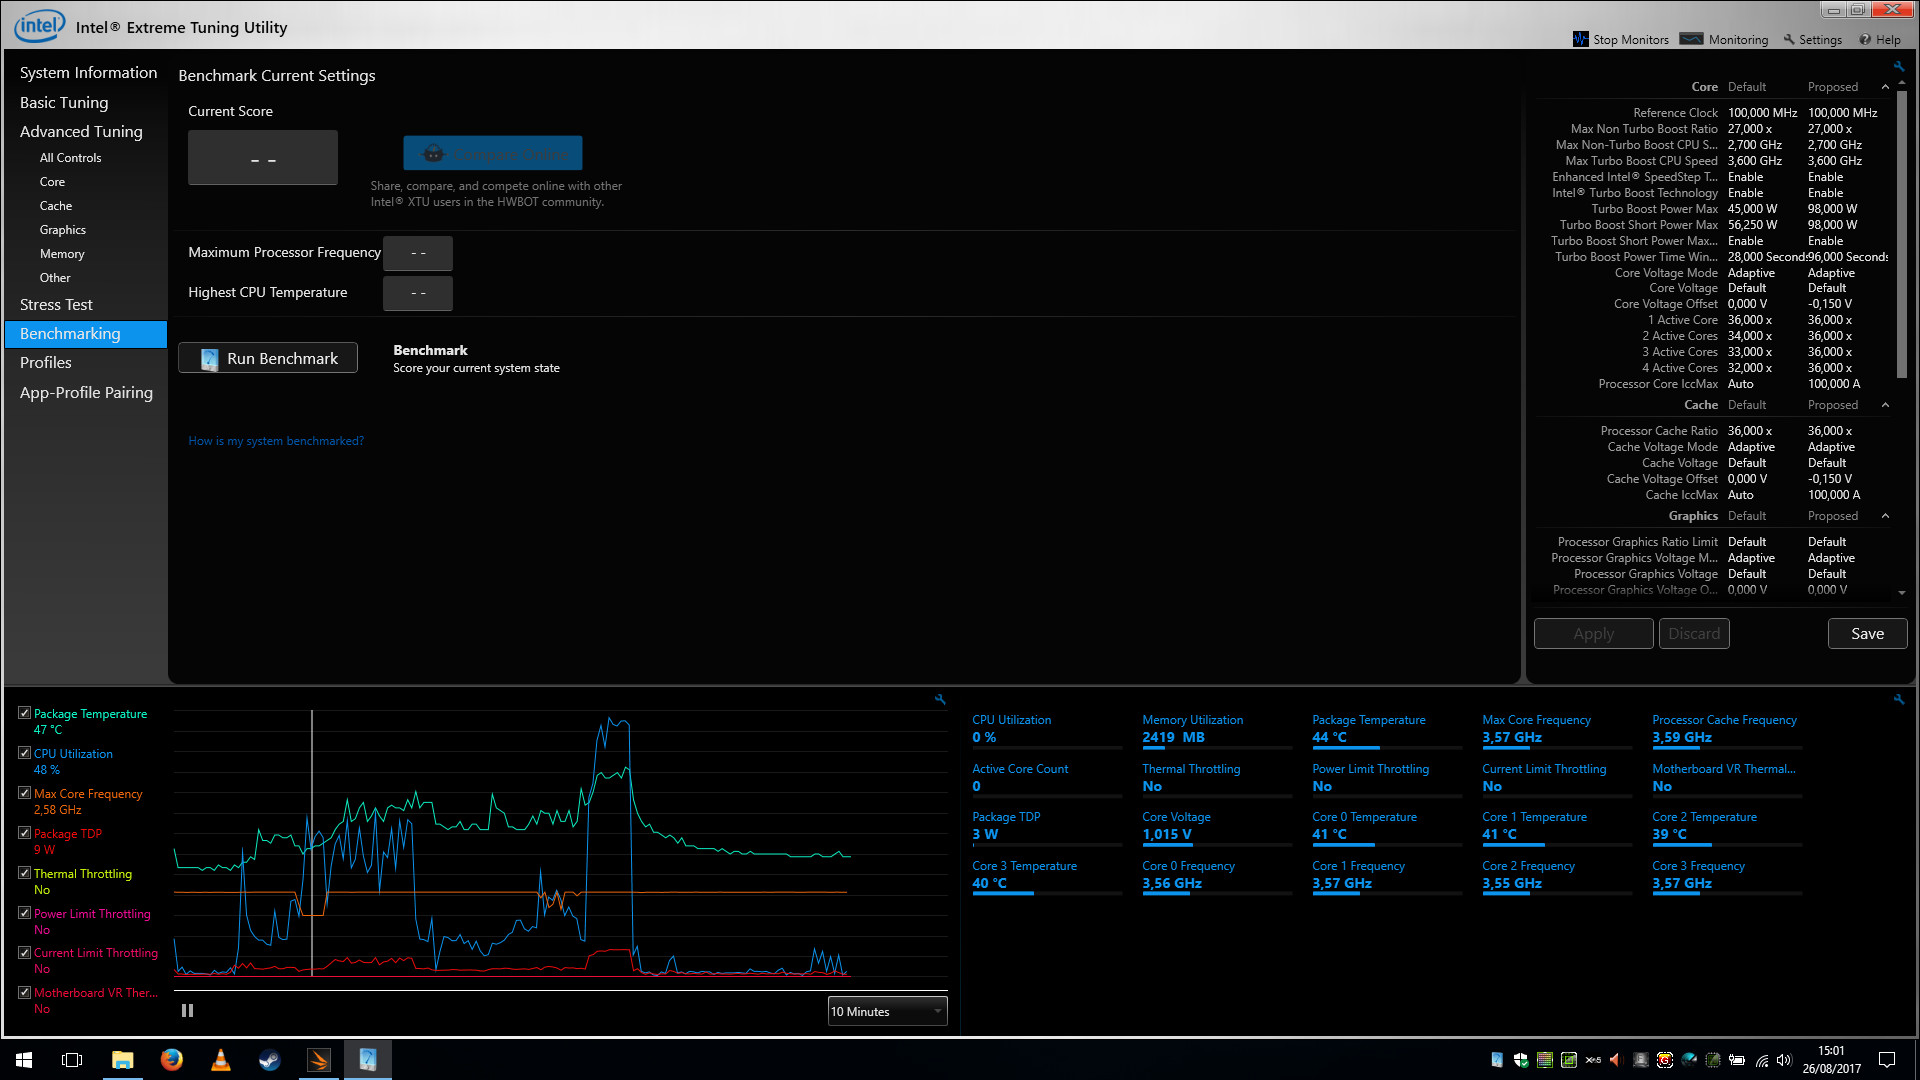Click Run Benchmark button

tap(268, 358)
